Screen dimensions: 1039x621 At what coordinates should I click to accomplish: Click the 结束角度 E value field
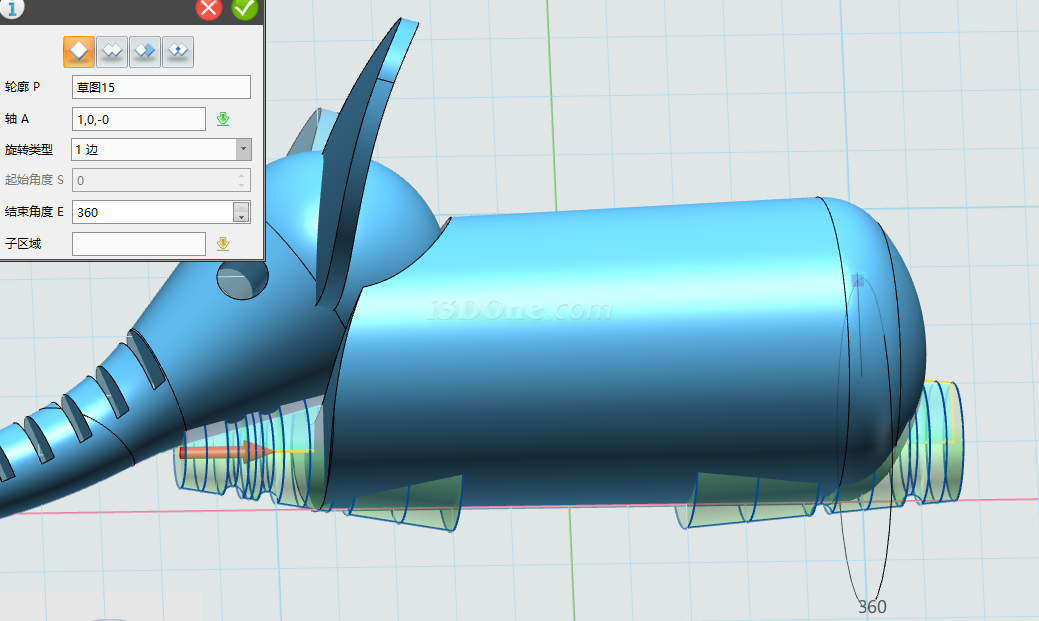tap(151, 212)
